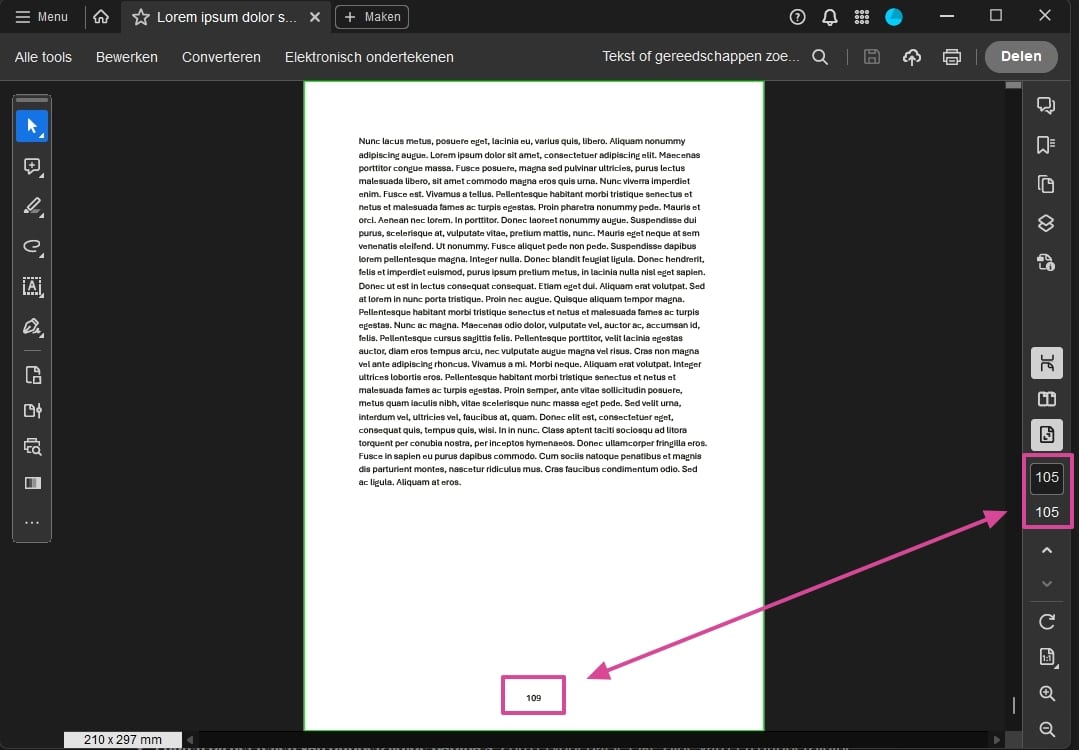Toggle two-page view mode
Screen dimensions: 1079x750
(x=1047, y=399)
